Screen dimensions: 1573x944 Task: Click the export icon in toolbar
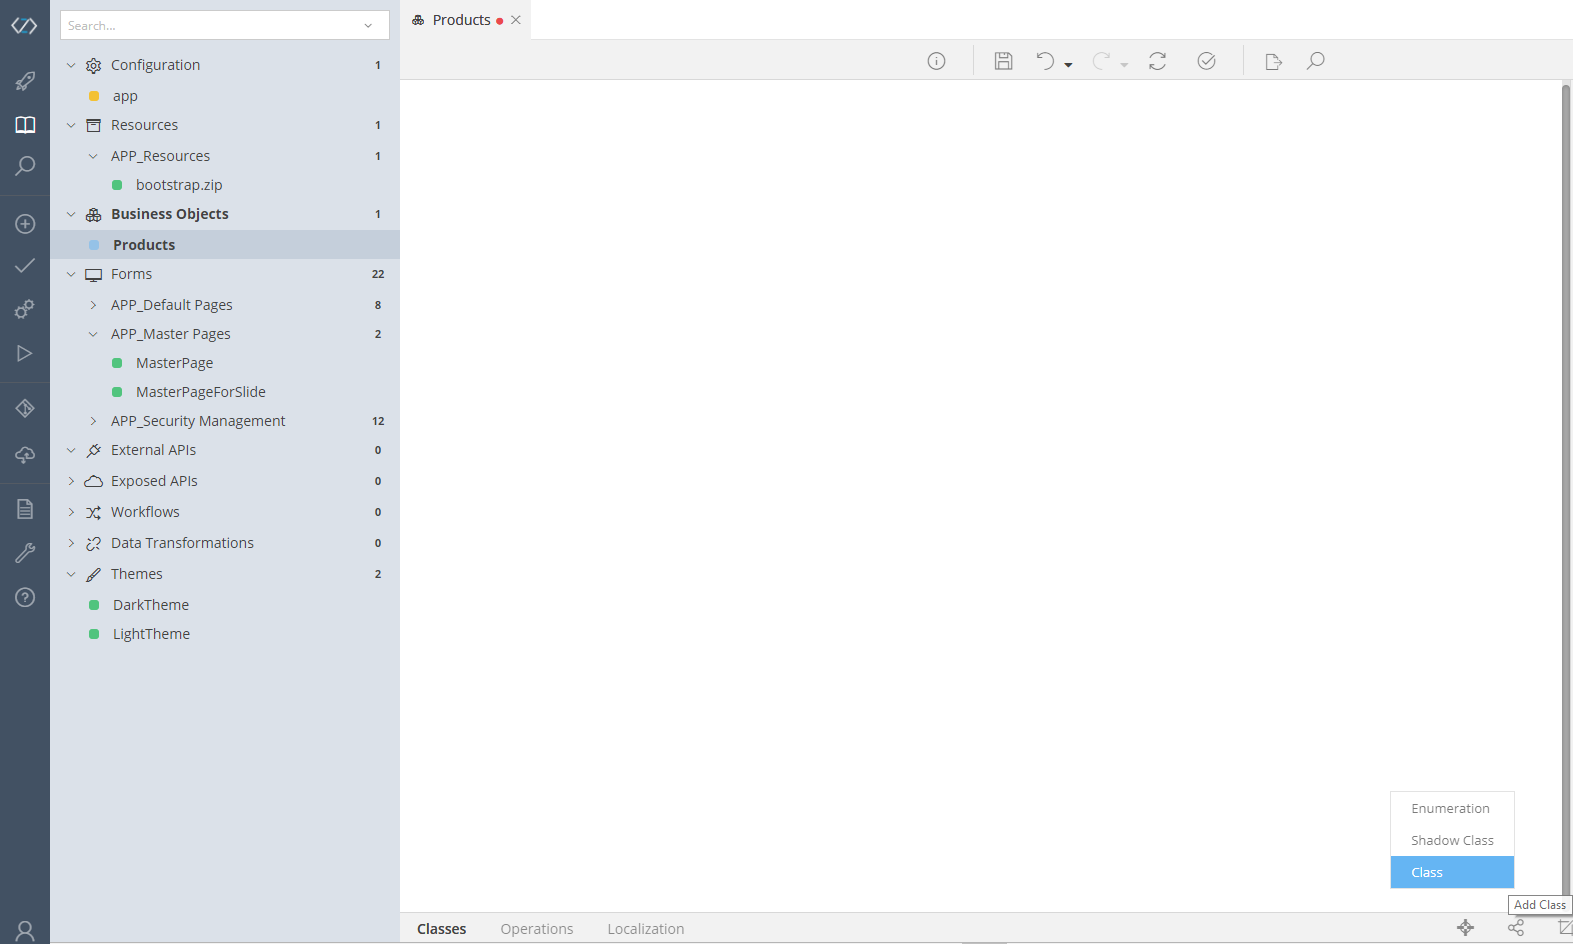tap(1273, 62)
